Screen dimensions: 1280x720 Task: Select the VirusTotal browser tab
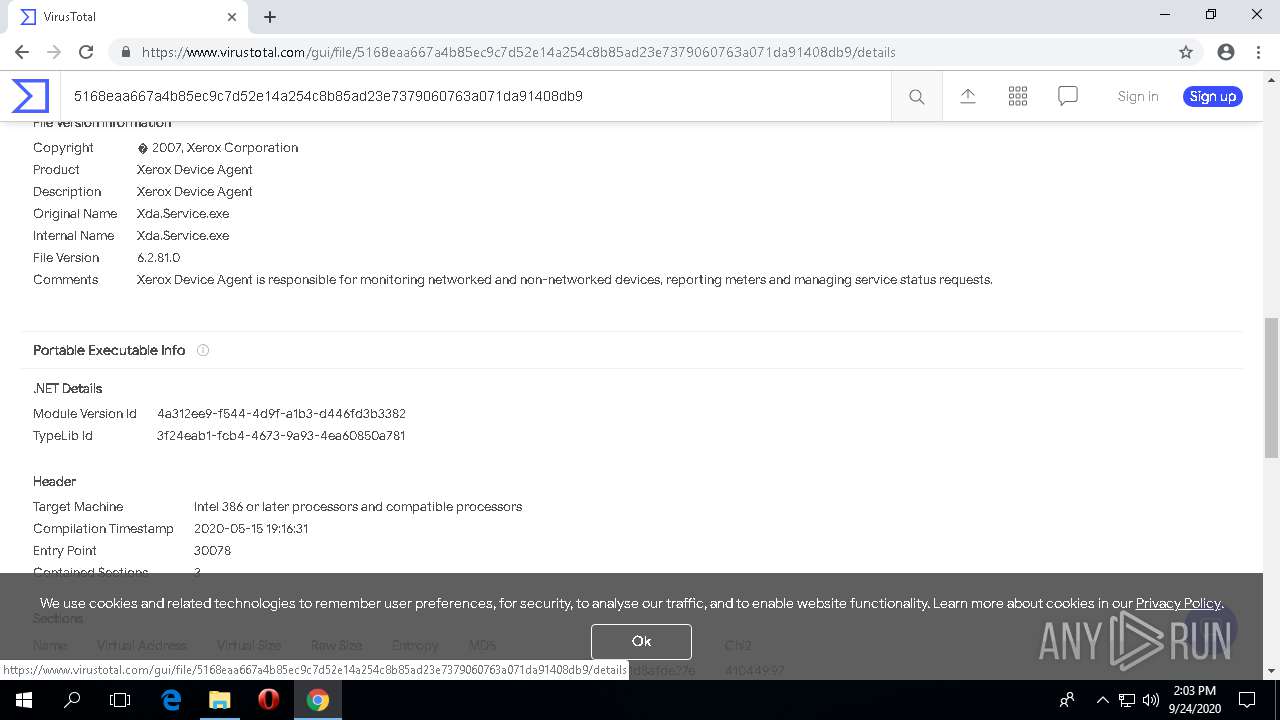pos(126,17)
